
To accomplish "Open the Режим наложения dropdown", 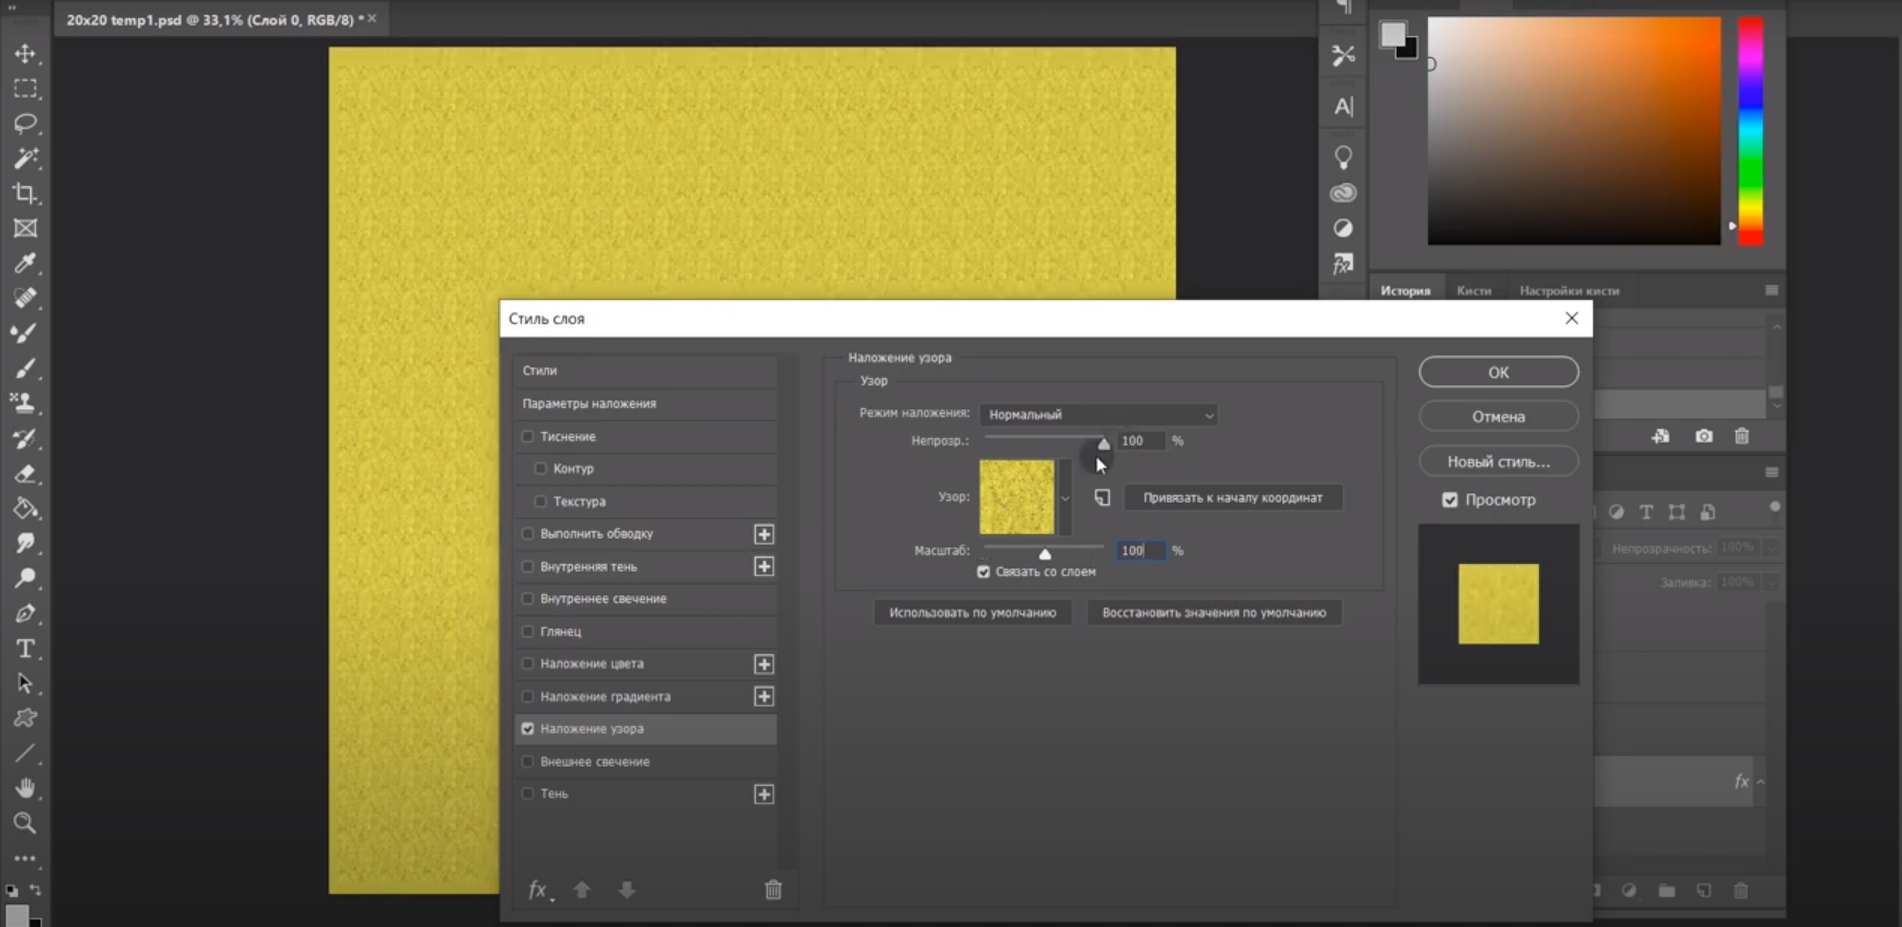I will click(1098, 414).
